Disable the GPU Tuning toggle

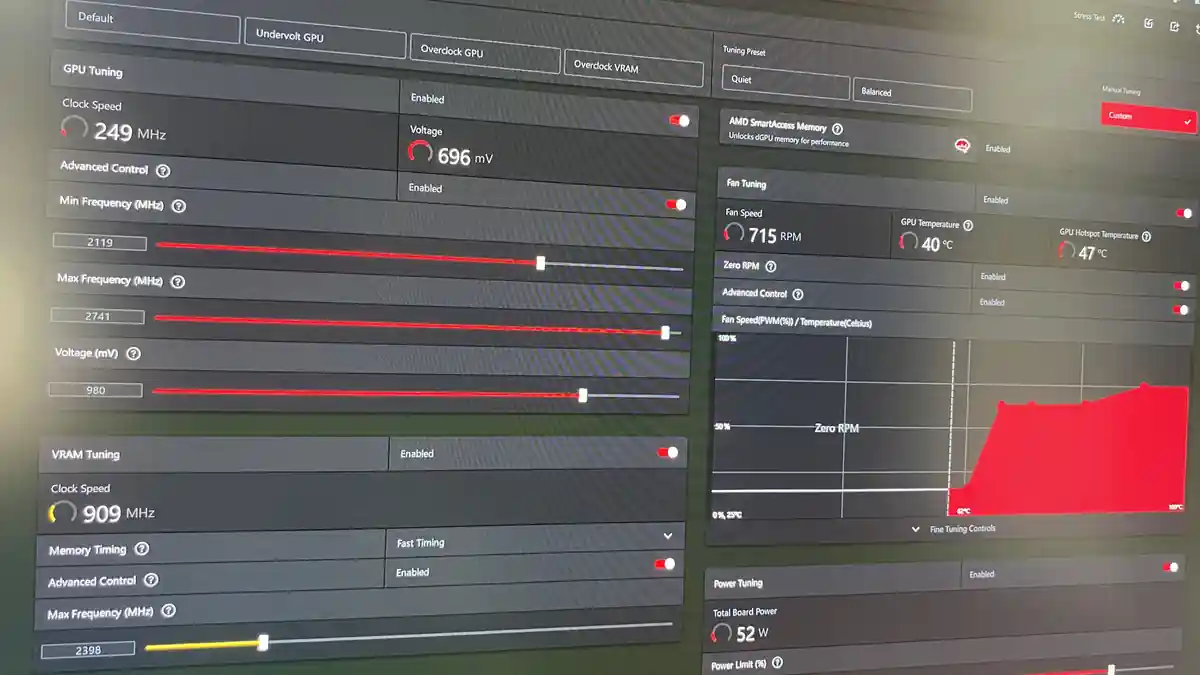[x=679, y=121]
